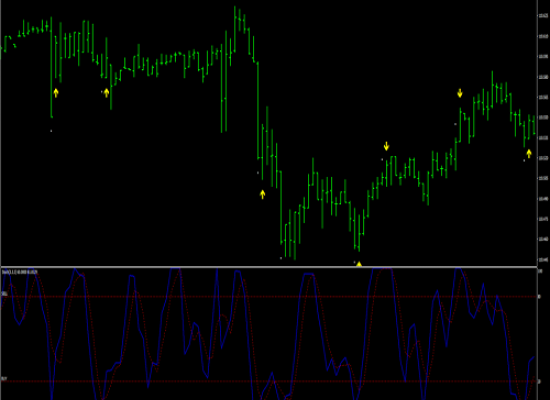Select the lower red dotted level line
The height and width of the screenshot is (400, 550).
pyautogui.click(x=269, y=381)
